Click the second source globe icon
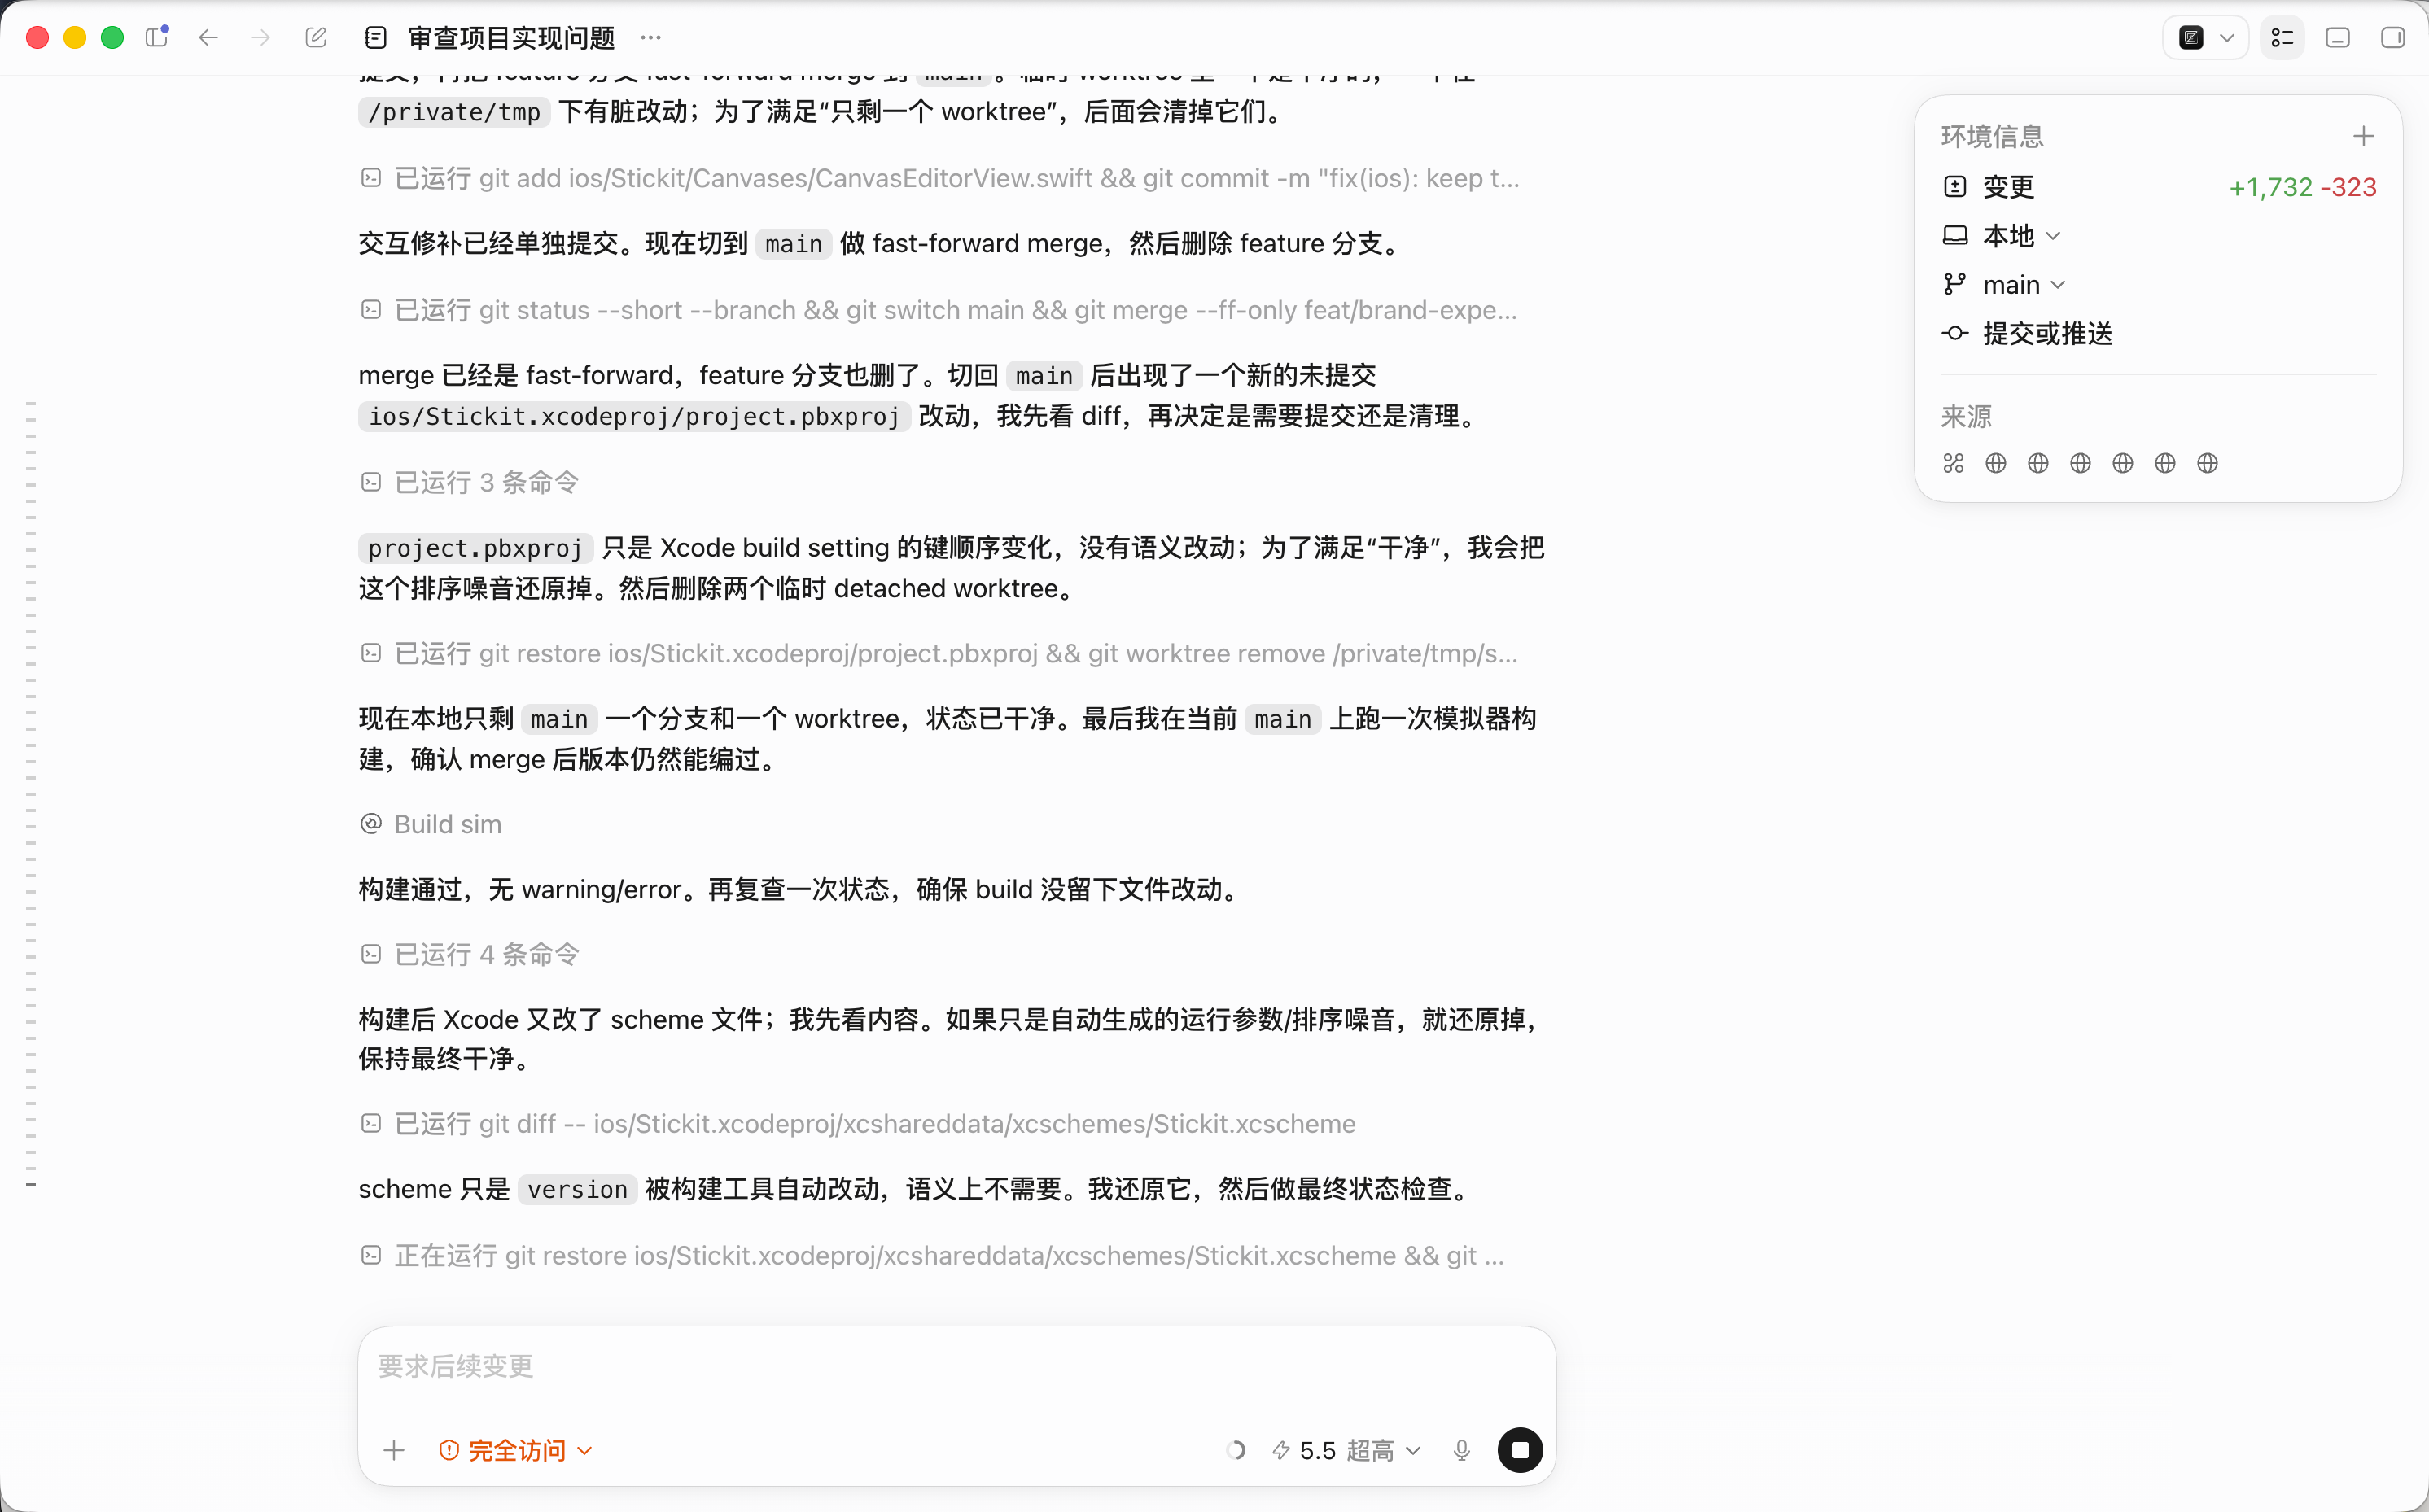The height and width of the screenshot is (1512, 2429). [1996, 463]
